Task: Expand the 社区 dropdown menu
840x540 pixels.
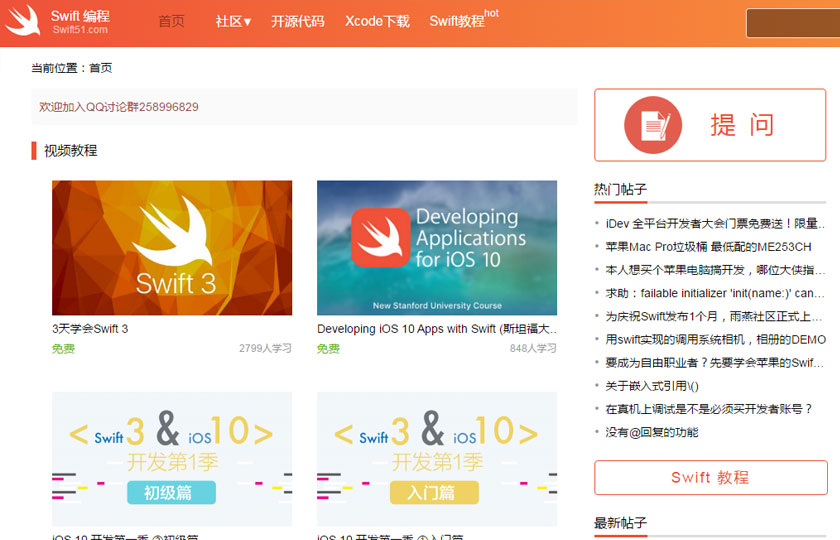Action: 233,21
